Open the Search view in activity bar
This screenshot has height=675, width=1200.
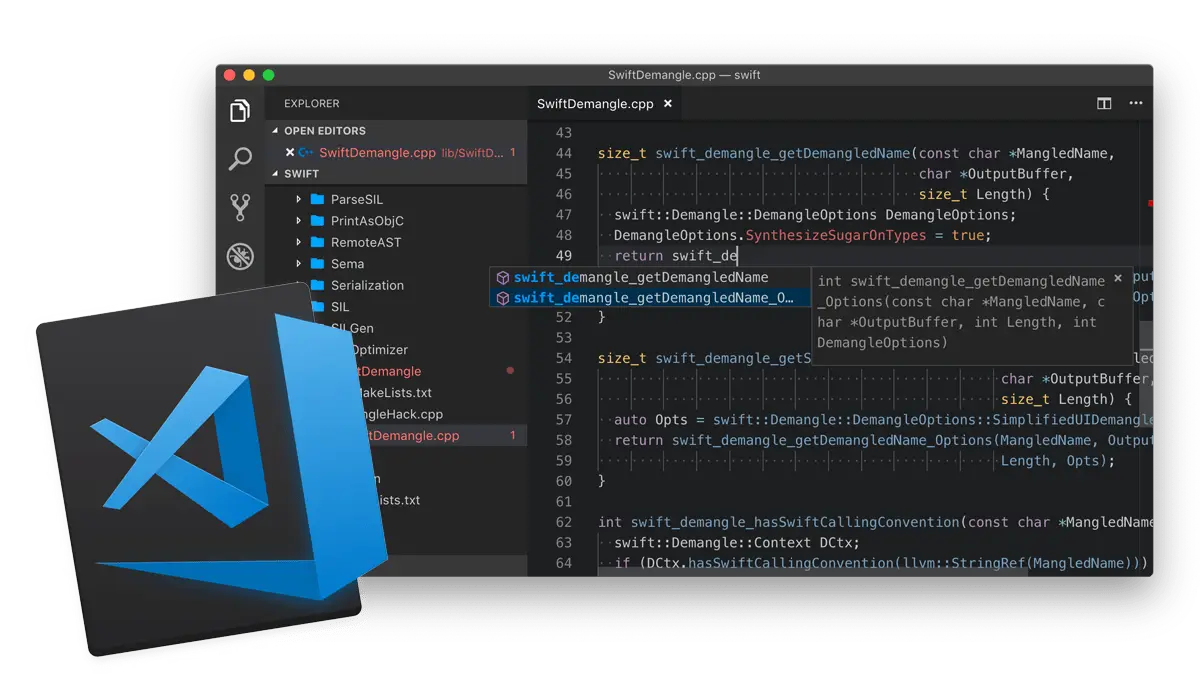point(240,159)
